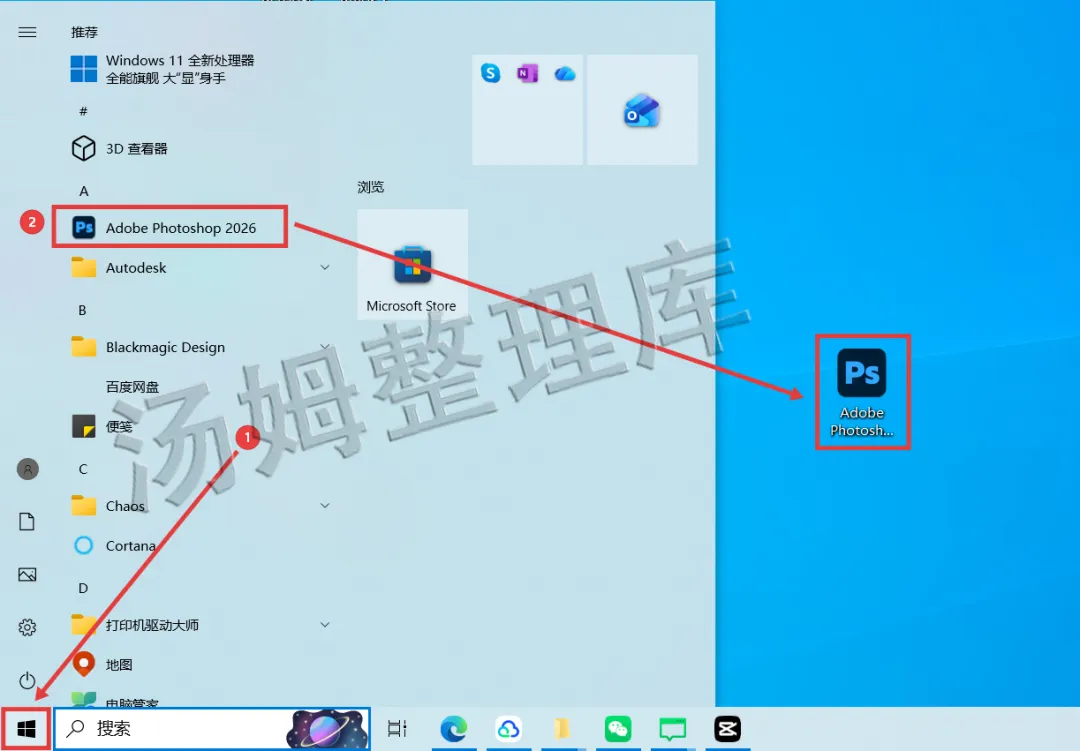This screenshot has width=1080, height=751.
Task: Click the # letter header
Action: [83, 111]
